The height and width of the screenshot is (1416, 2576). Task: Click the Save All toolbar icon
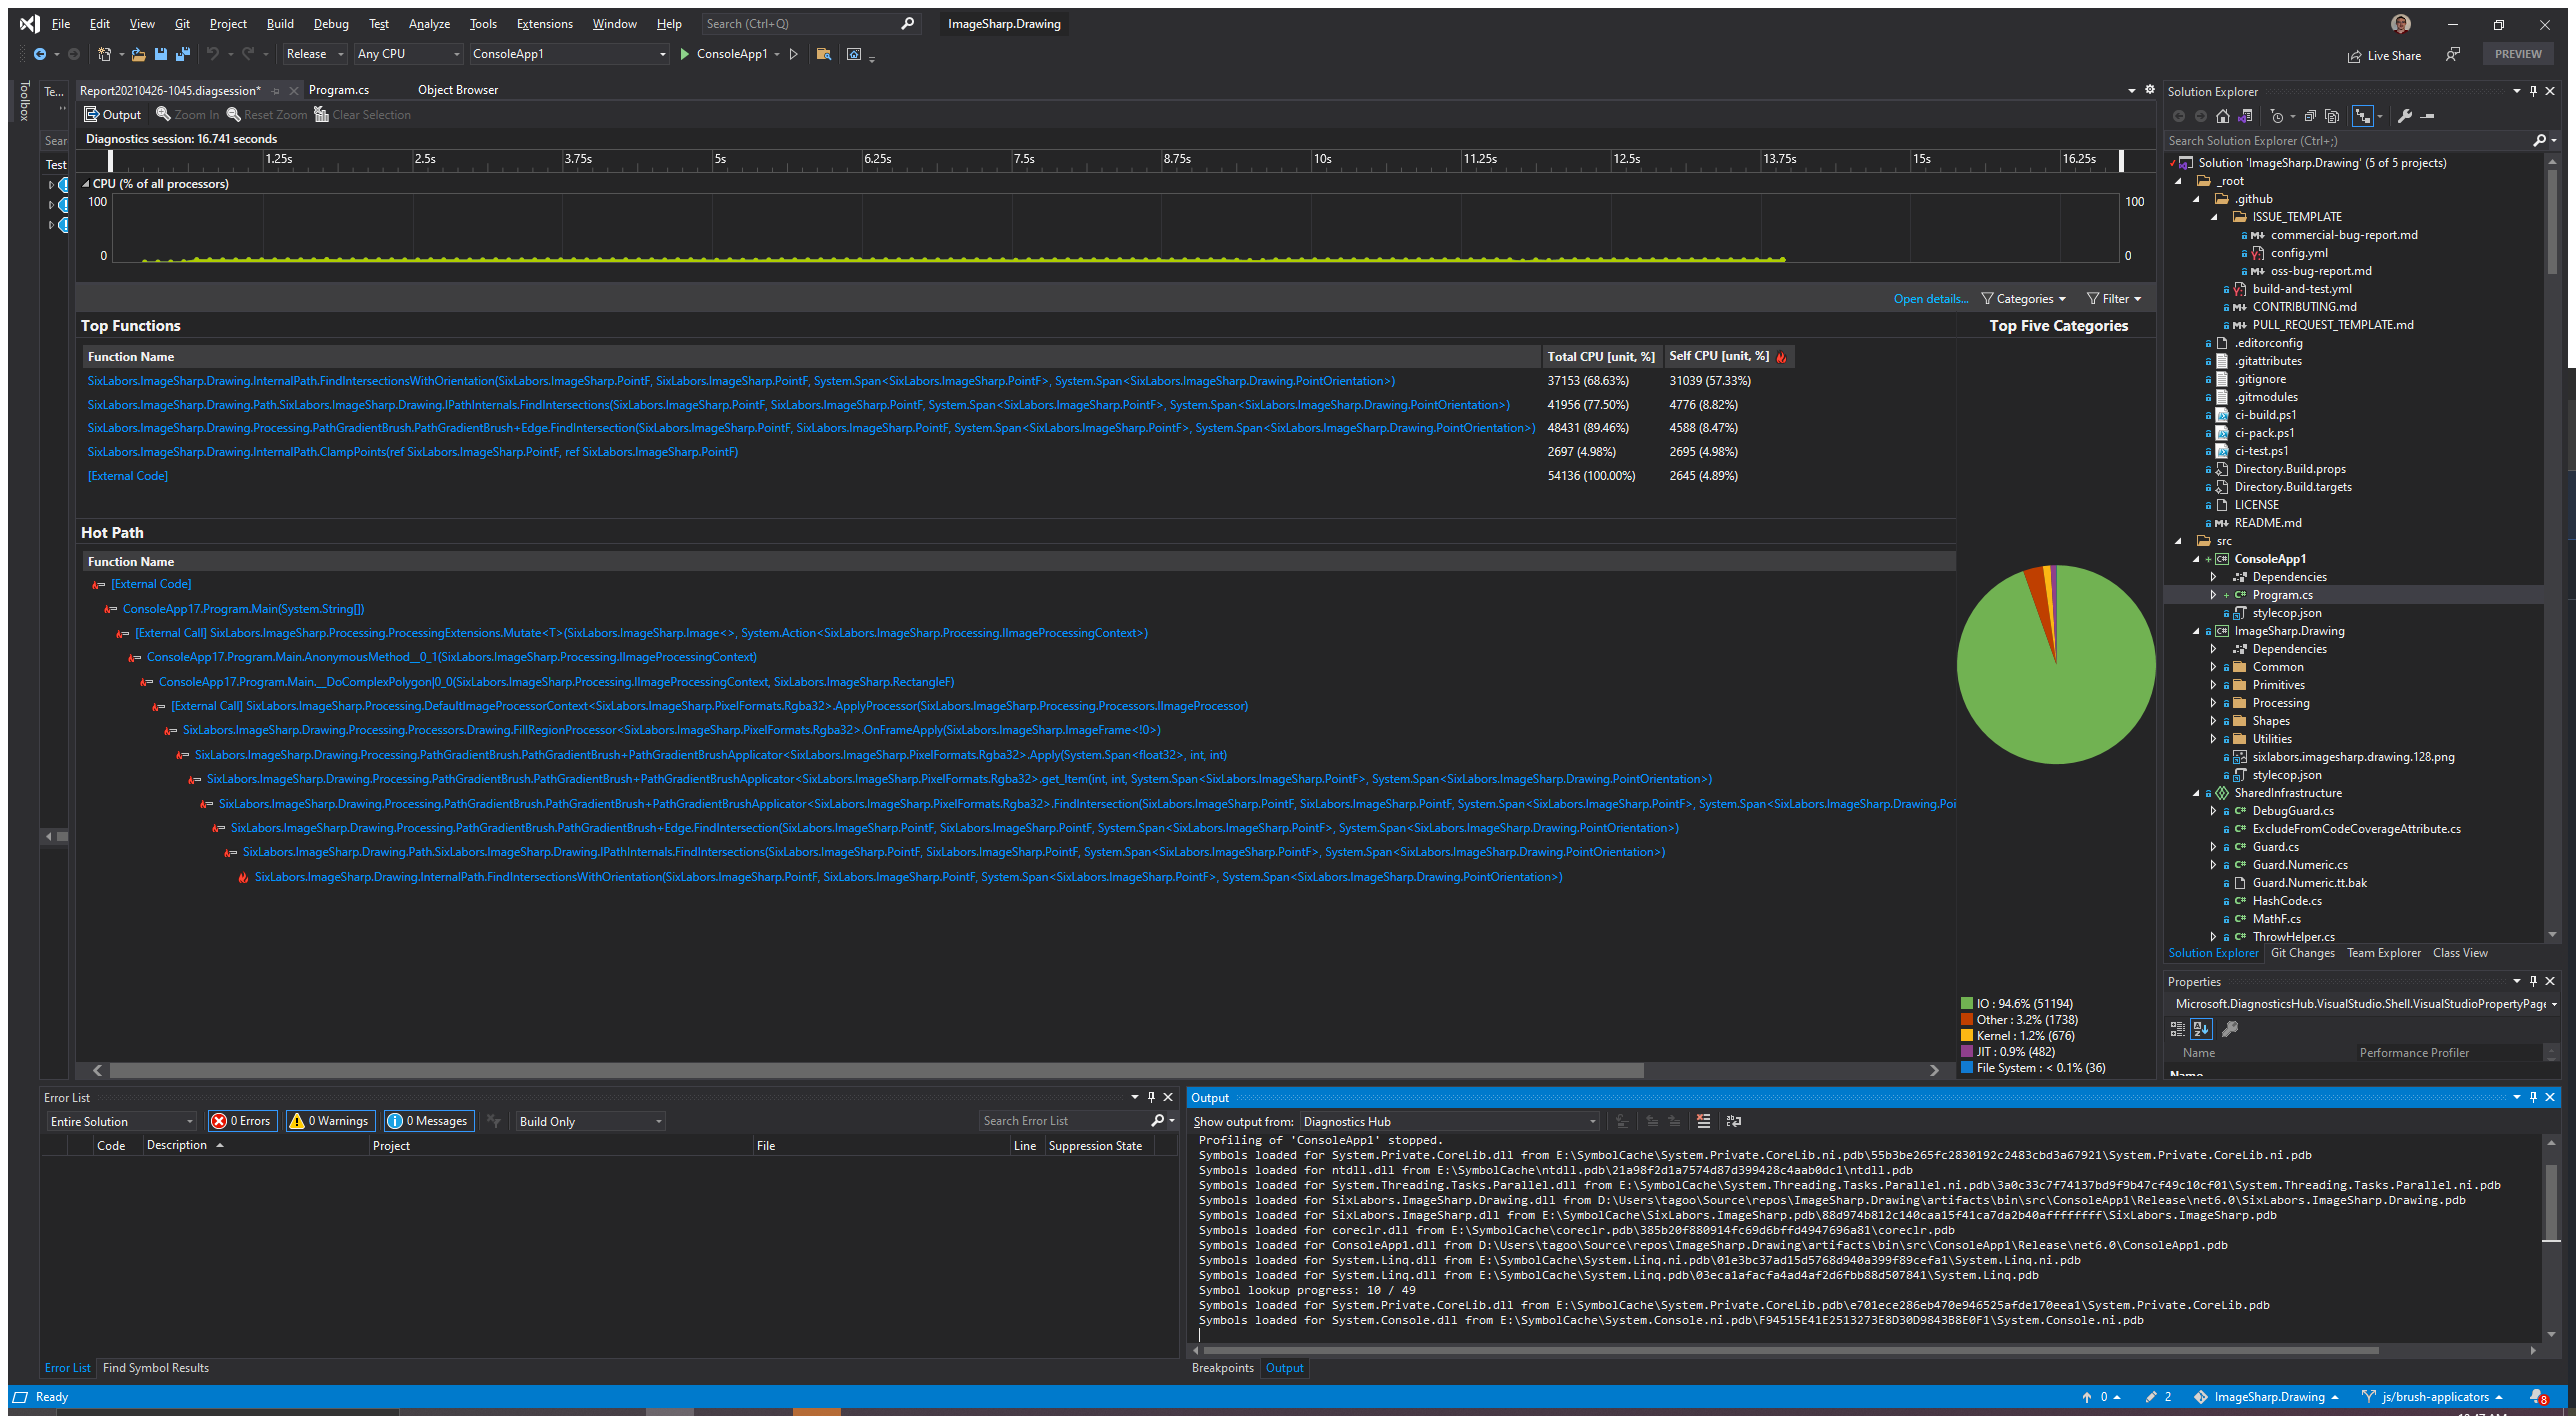tap(183, 54)
